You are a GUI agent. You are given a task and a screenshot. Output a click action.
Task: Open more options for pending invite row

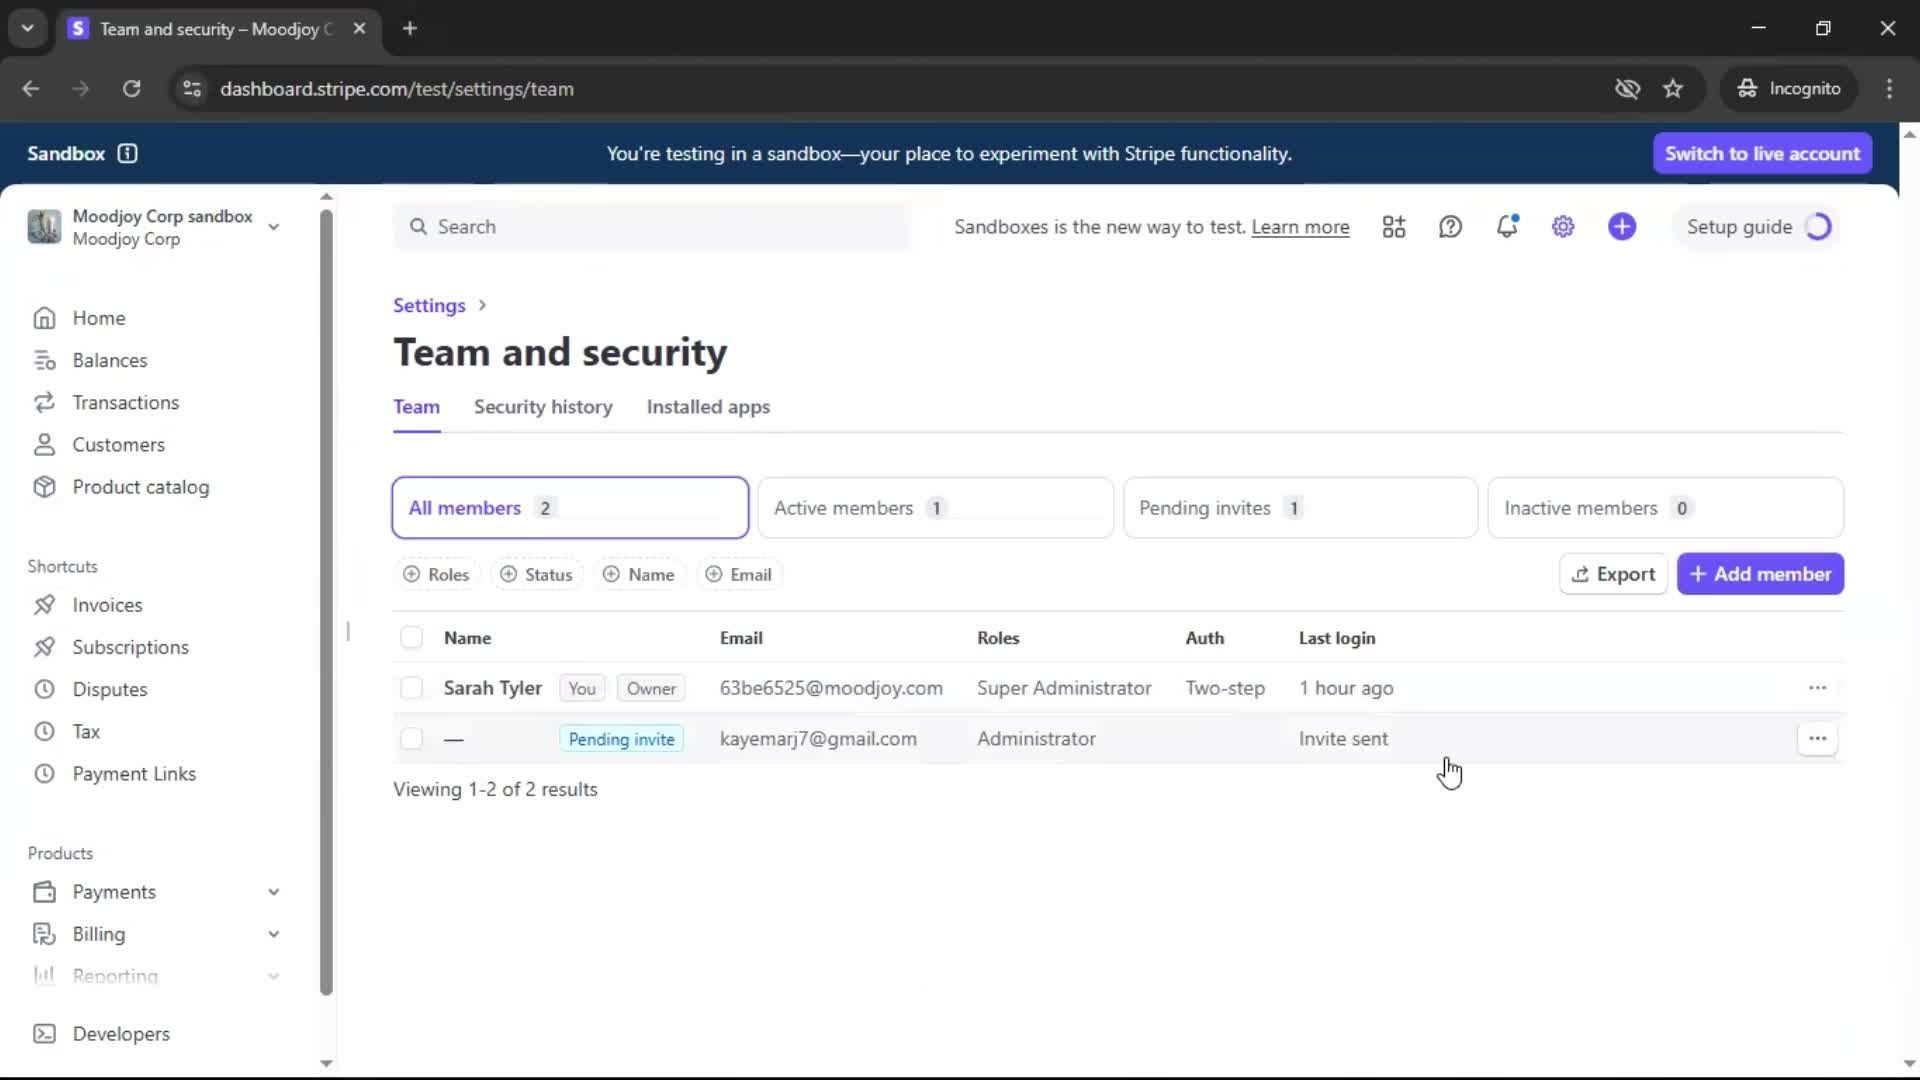coord(1817,739)
